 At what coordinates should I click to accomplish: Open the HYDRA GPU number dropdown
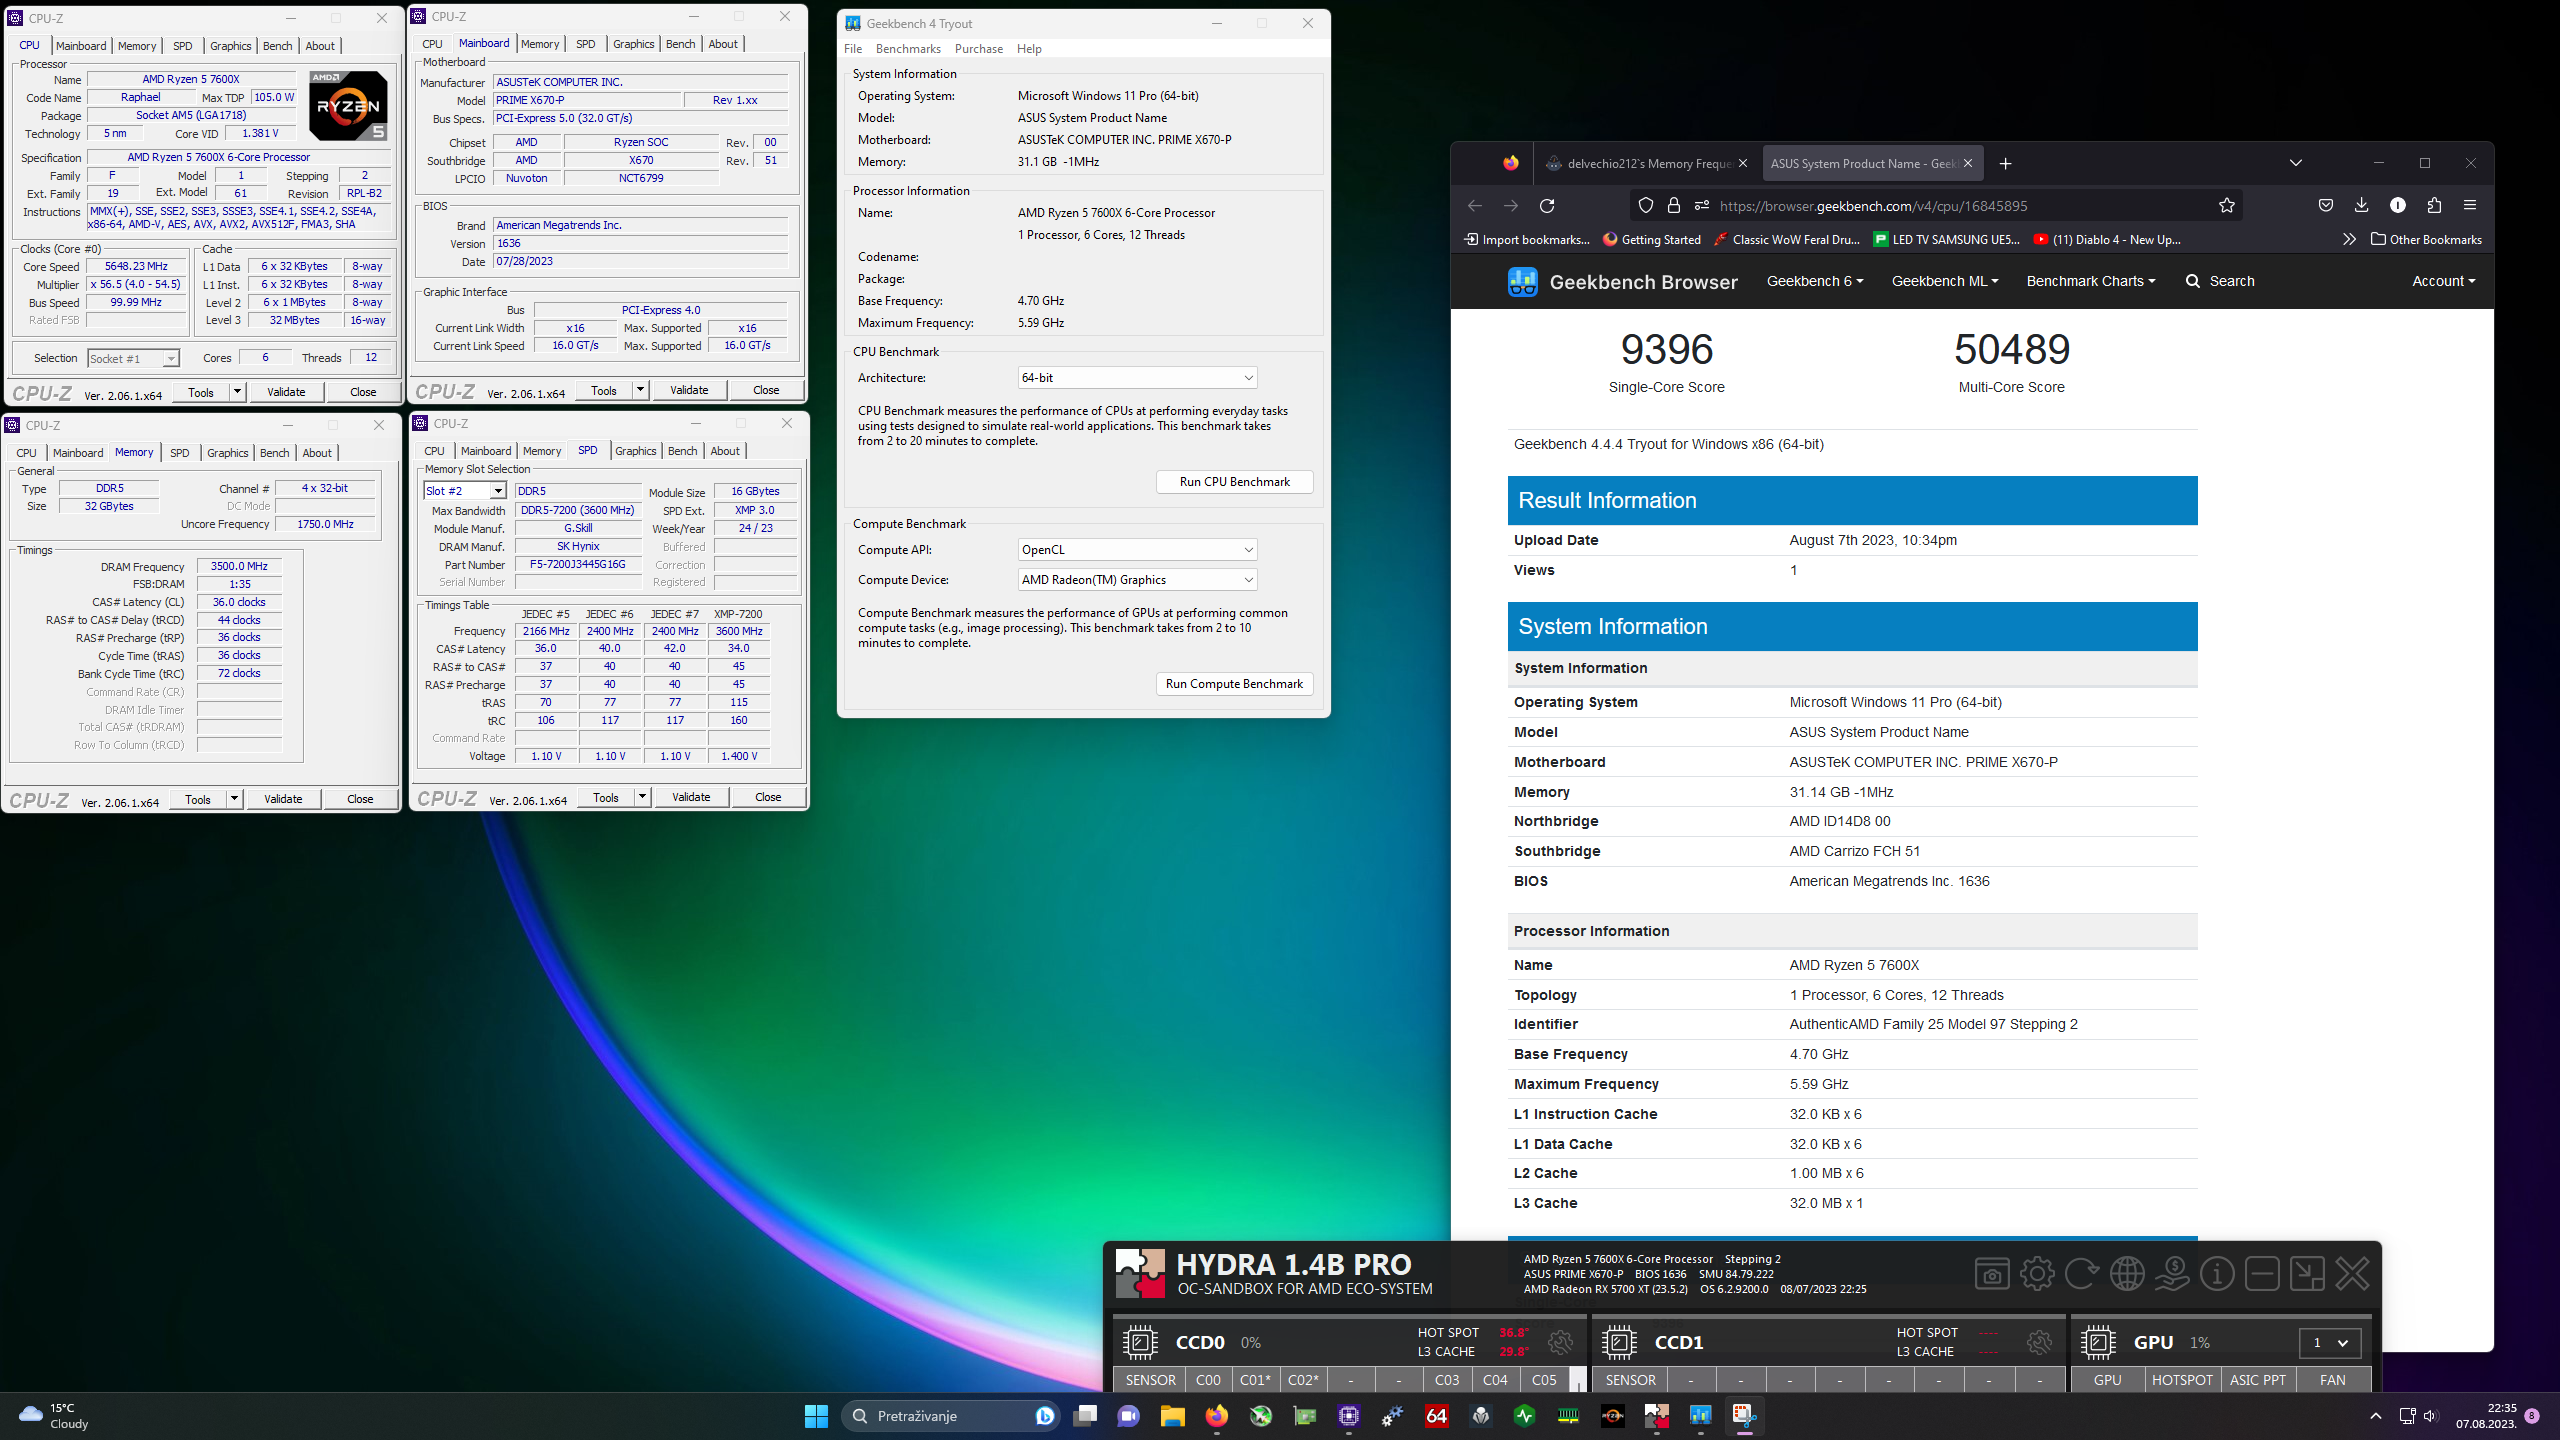click(x=2330, y=1343)
